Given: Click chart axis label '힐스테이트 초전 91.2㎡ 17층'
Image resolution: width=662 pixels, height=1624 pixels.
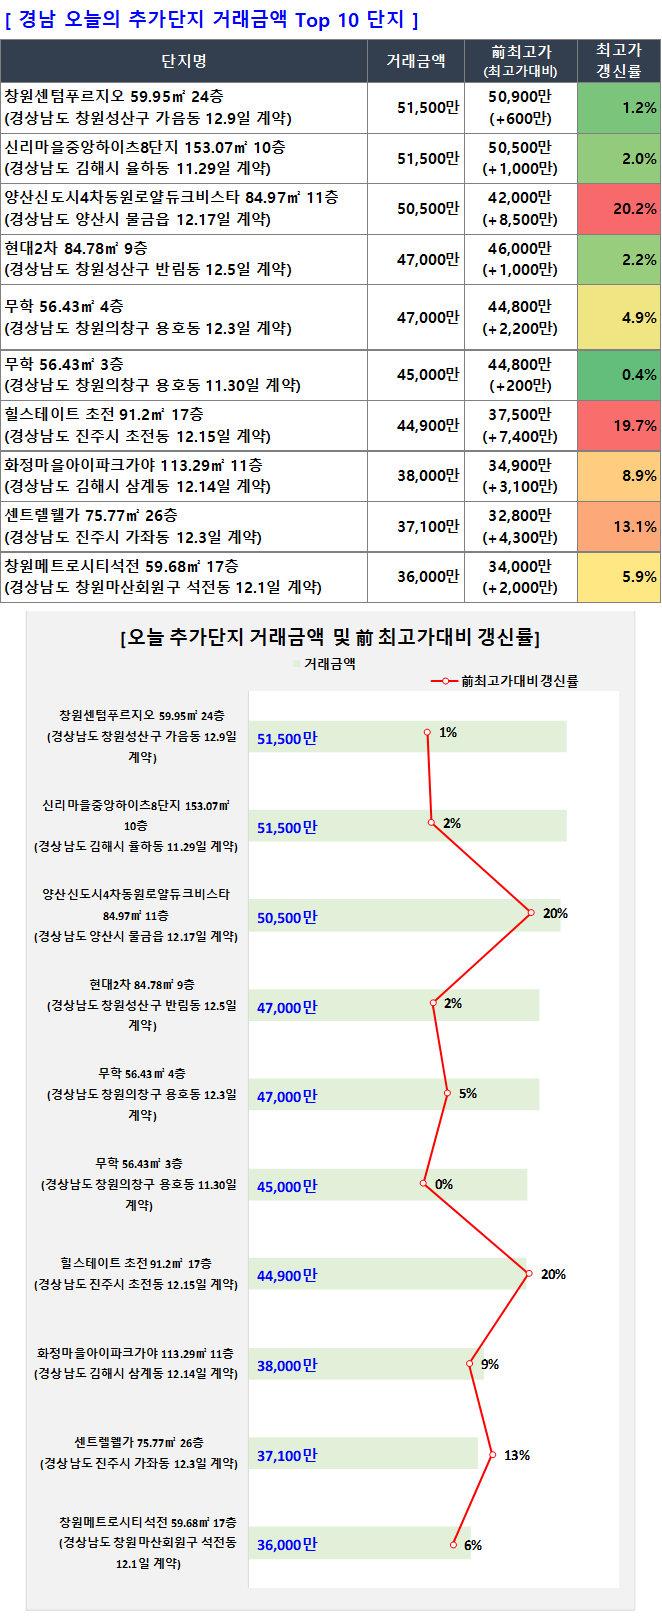Looking at the screenshot, I should click(136, 1264).
